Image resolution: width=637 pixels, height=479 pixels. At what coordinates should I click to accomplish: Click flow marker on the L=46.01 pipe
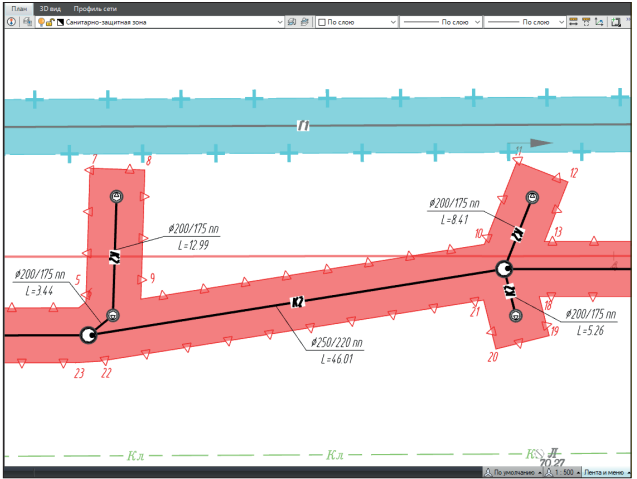point(297,301)
